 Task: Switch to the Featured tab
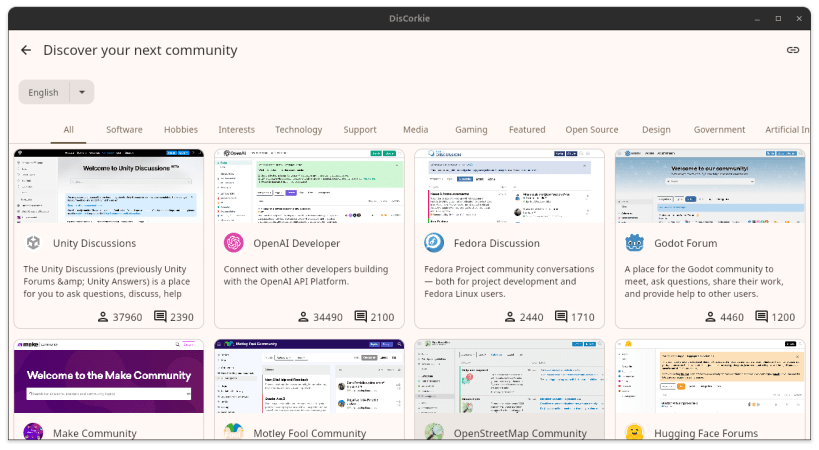click(527, 129)
